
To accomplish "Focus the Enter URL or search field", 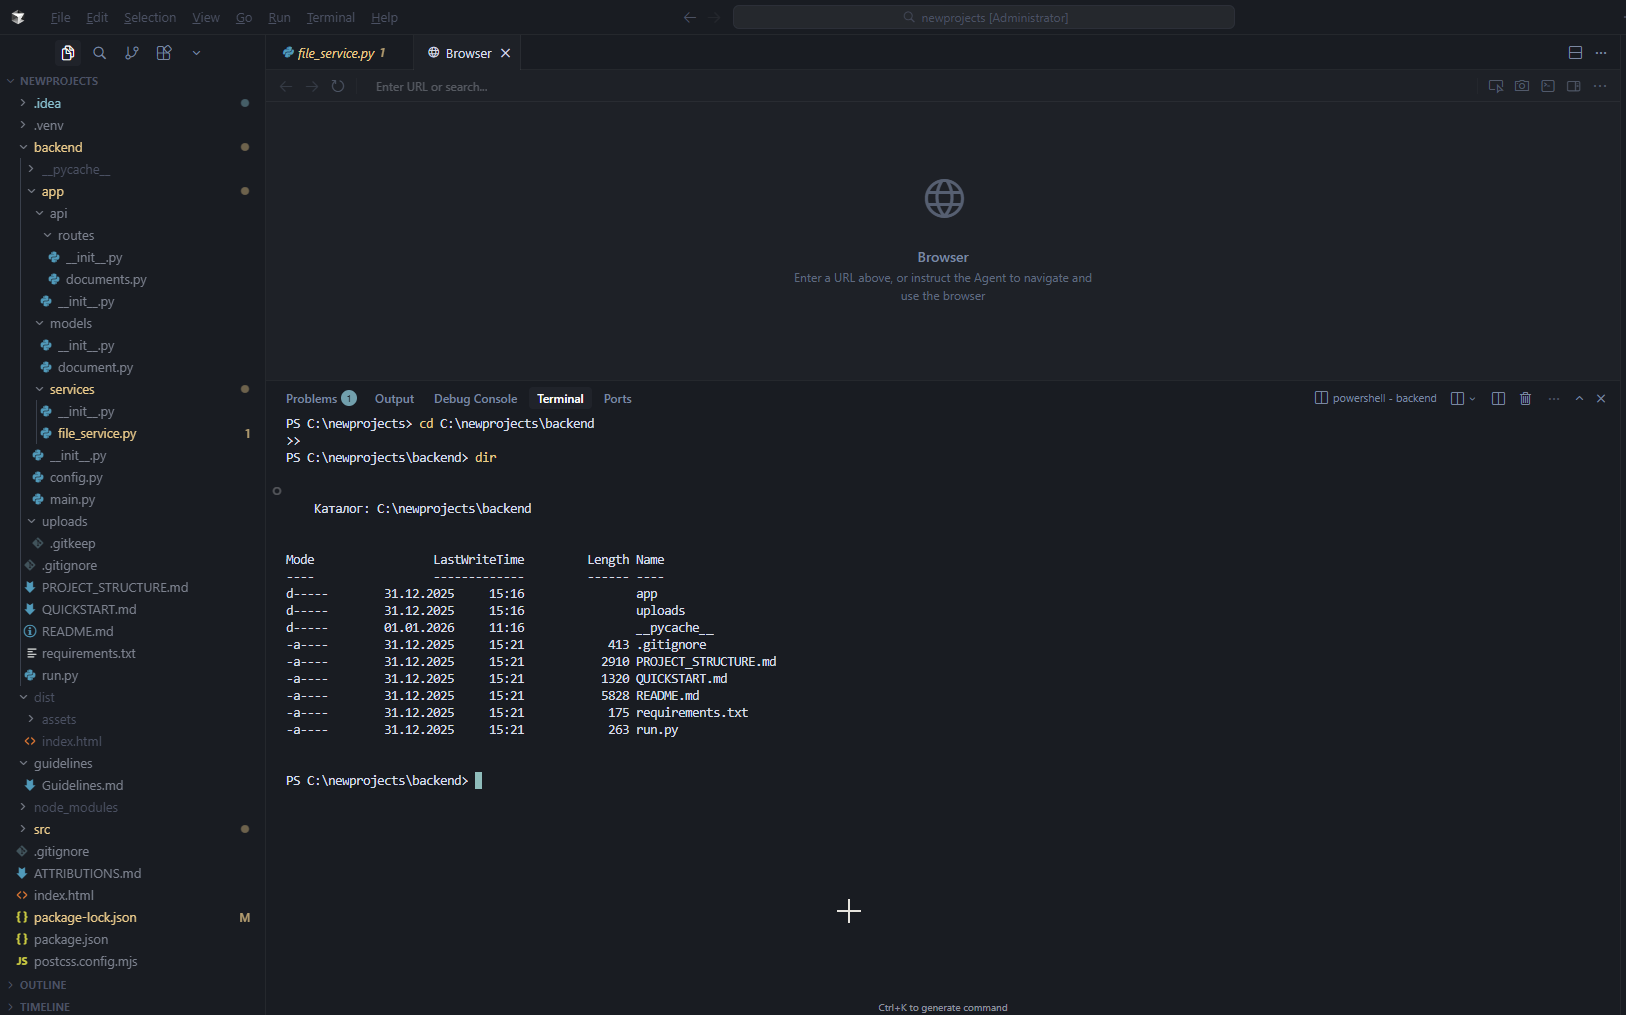I will point(920,87).
